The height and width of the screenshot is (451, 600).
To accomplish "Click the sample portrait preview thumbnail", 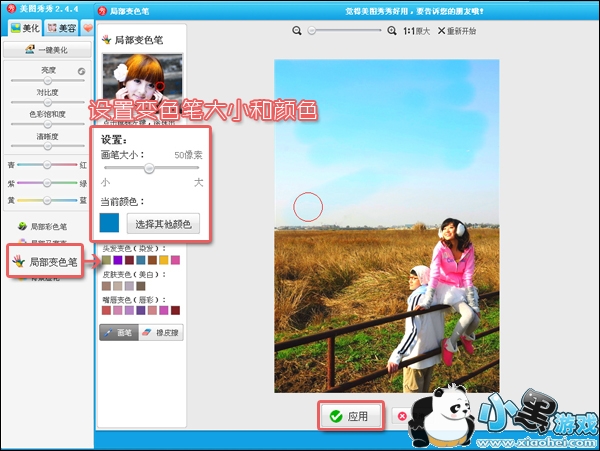I will 142,77.
